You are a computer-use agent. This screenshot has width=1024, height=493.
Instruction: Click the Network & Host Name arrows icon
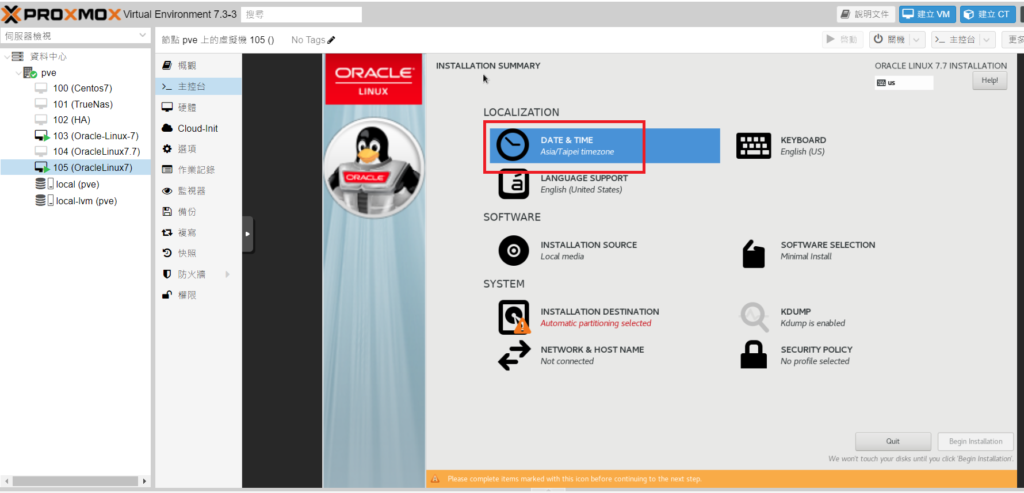[513, 355]
